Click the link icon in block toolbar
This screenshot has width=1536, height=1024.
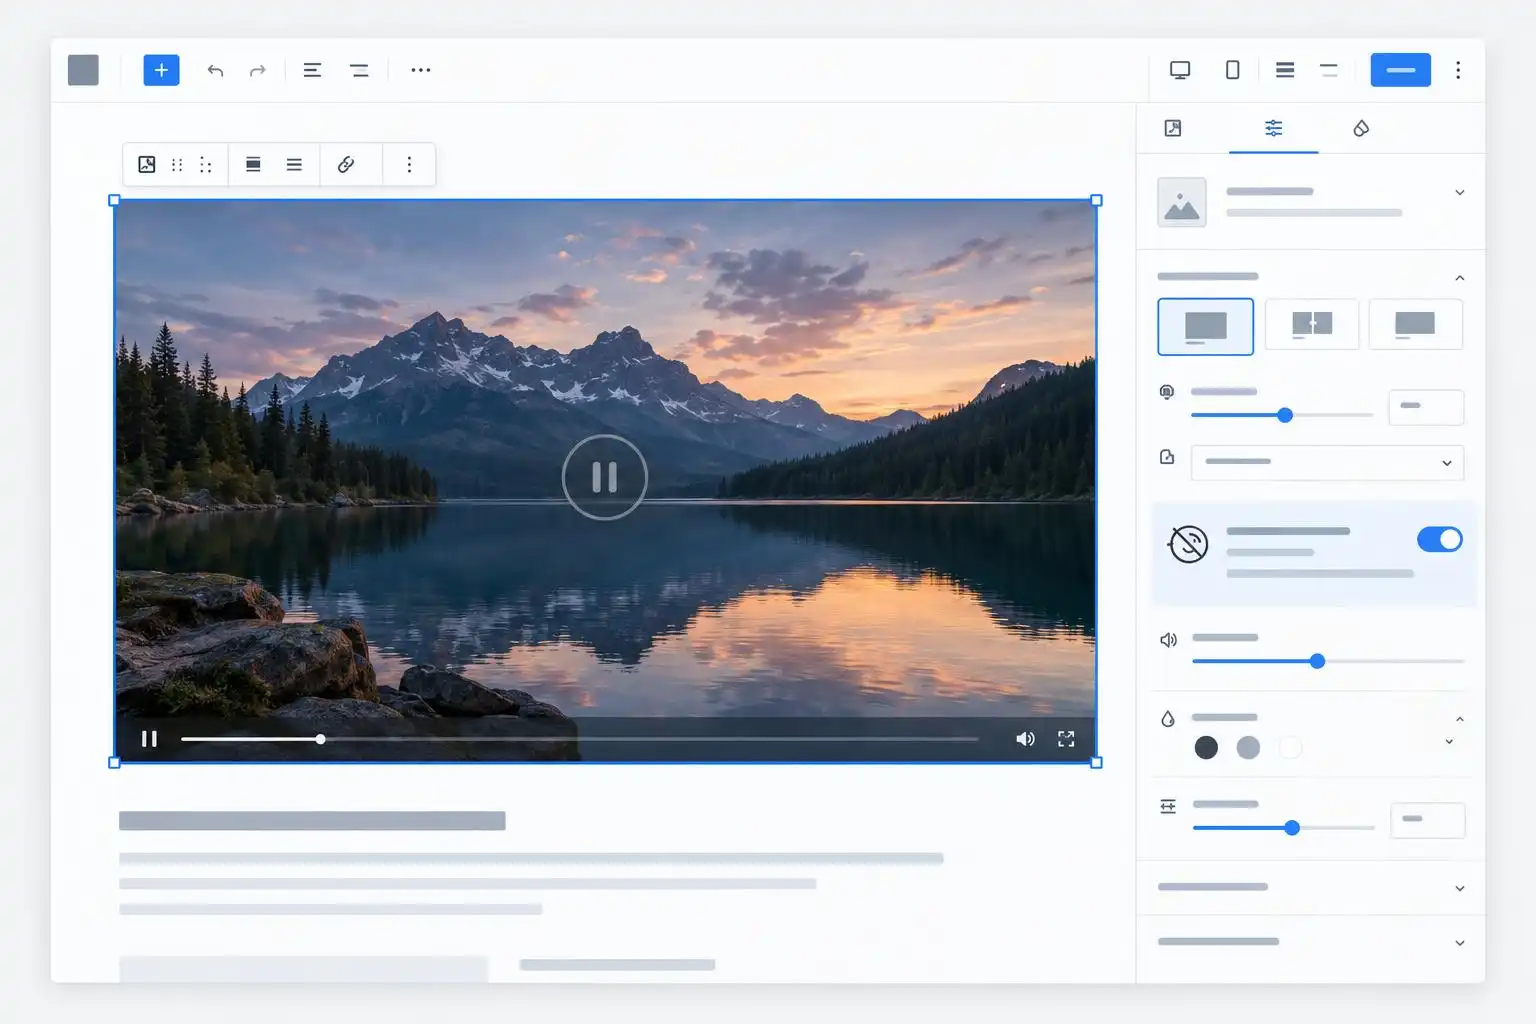click(346, 164)
